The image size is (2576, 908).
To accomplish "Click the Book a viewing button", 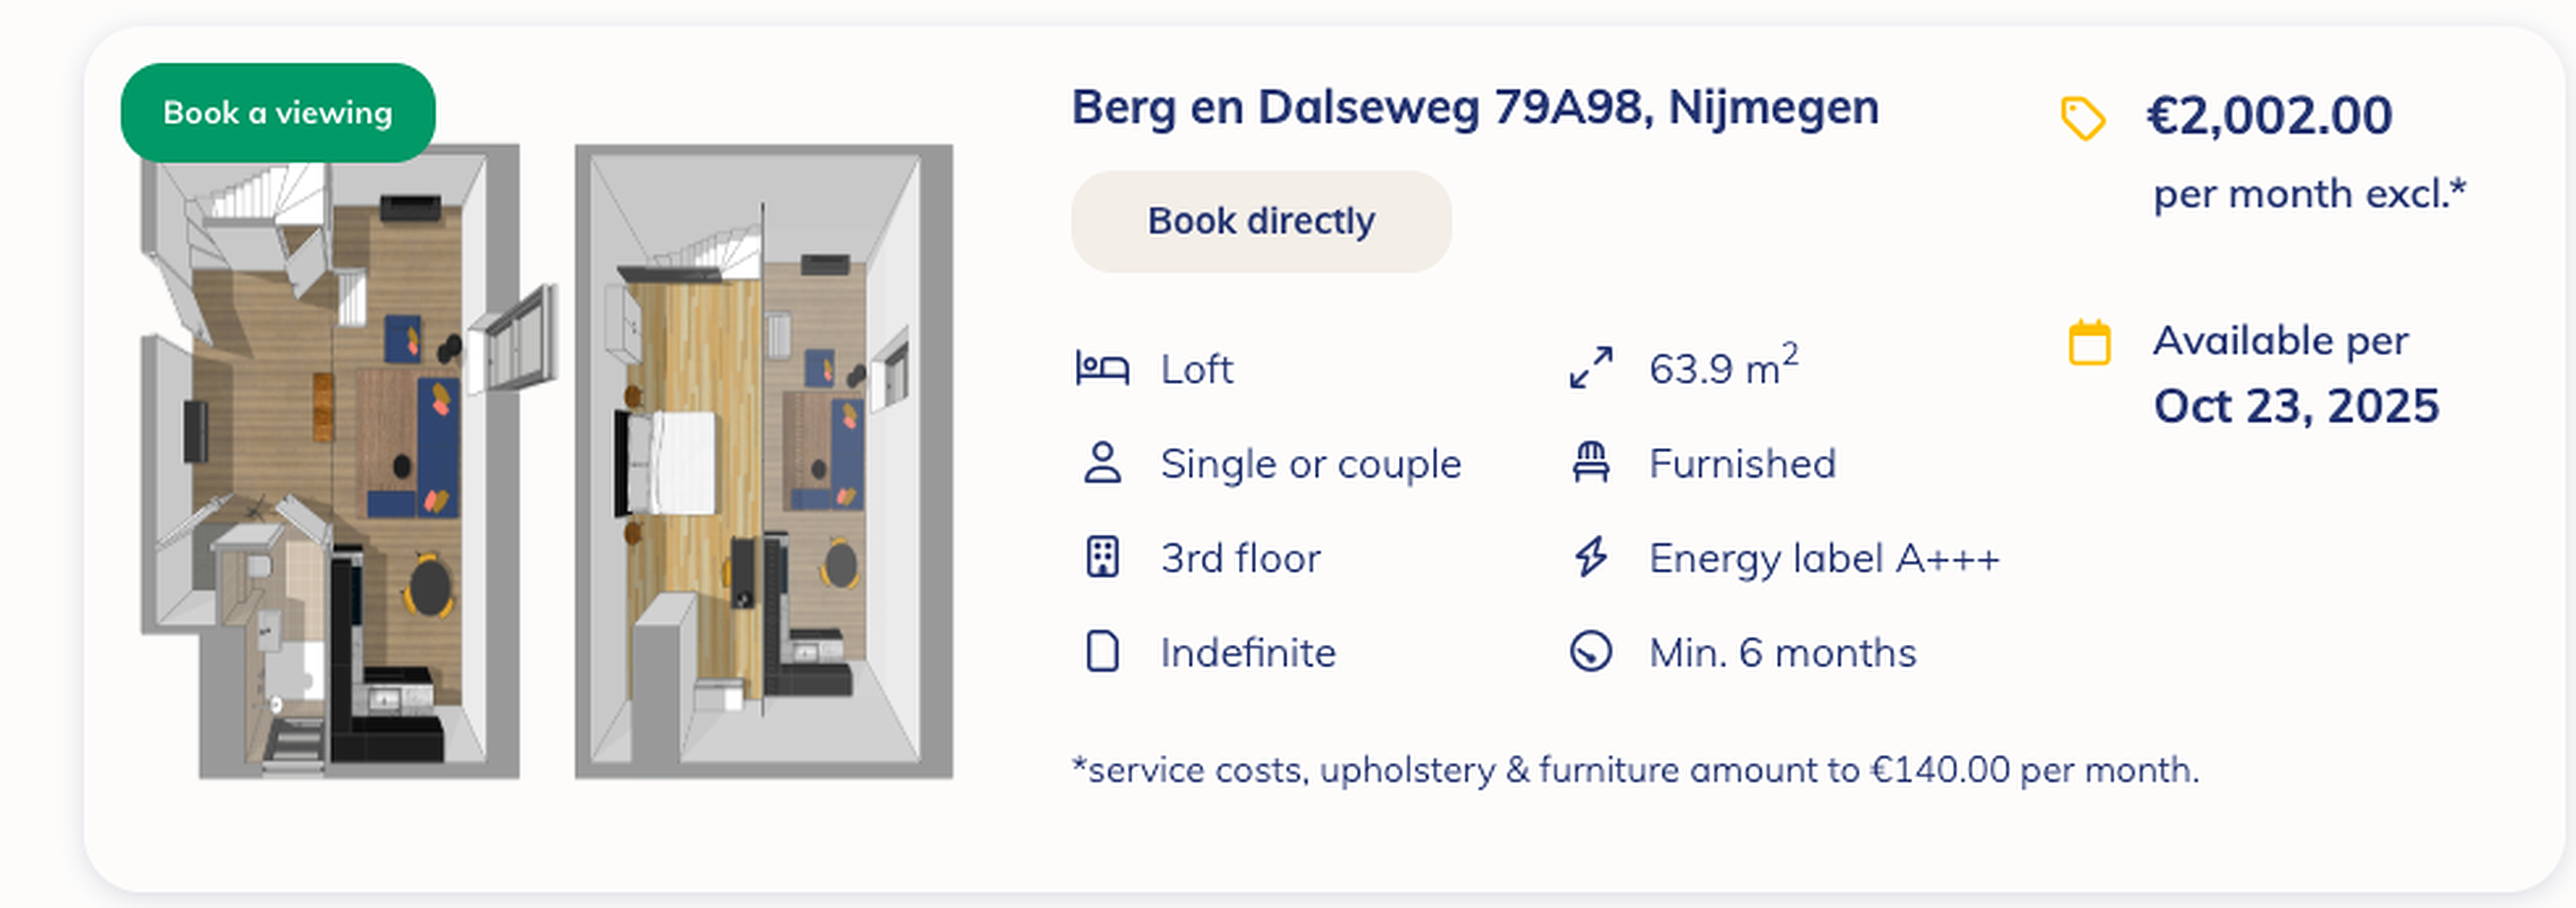I will [x=278, y=113].
